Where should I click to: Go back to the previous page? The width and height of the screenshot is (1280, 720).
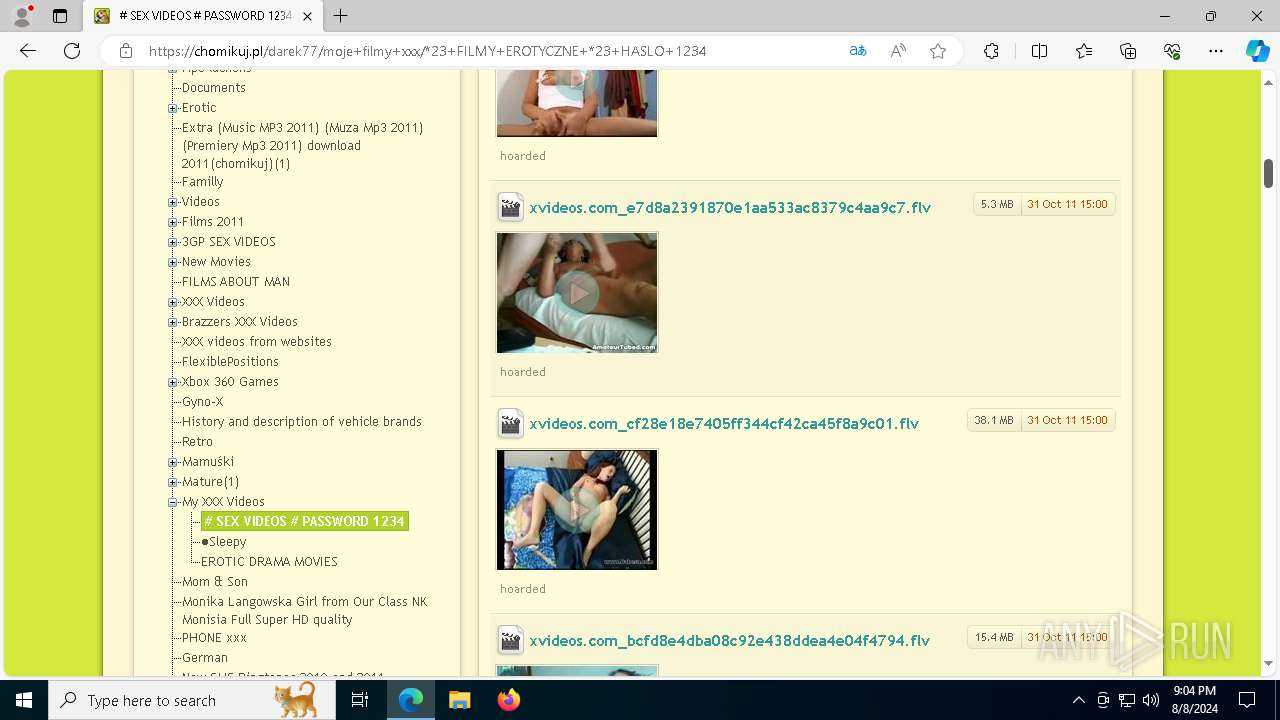[28, 51]
